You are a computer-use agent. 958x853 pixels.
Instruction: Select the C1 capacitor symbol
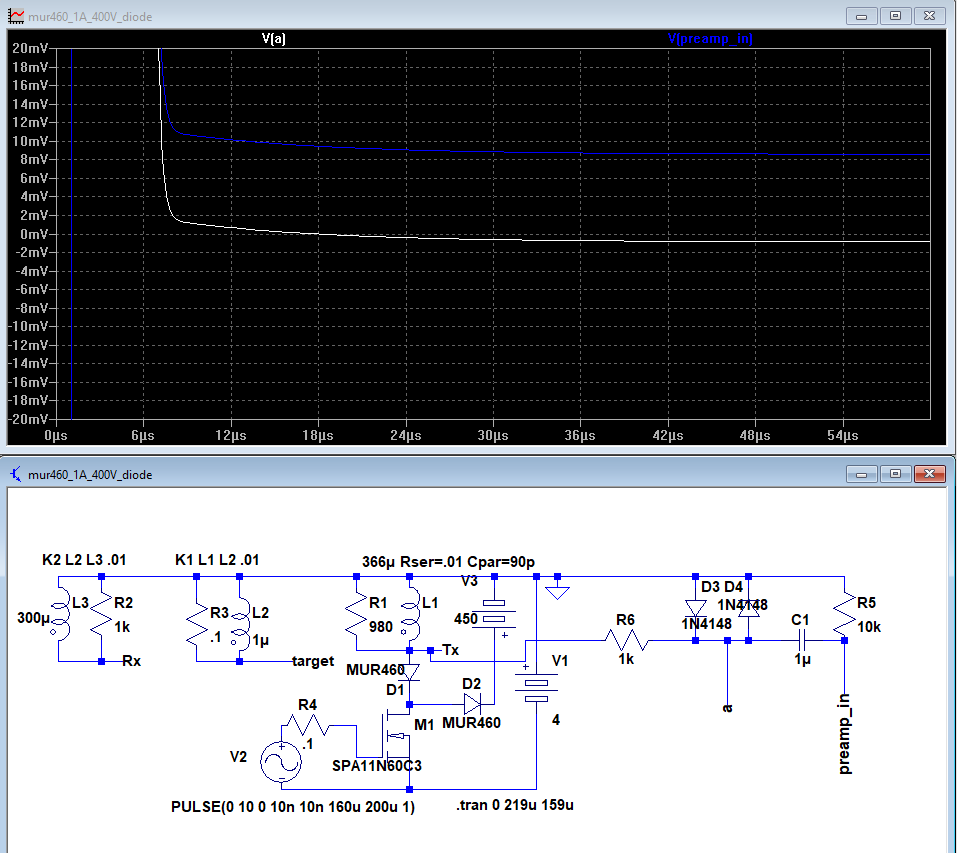801,641
